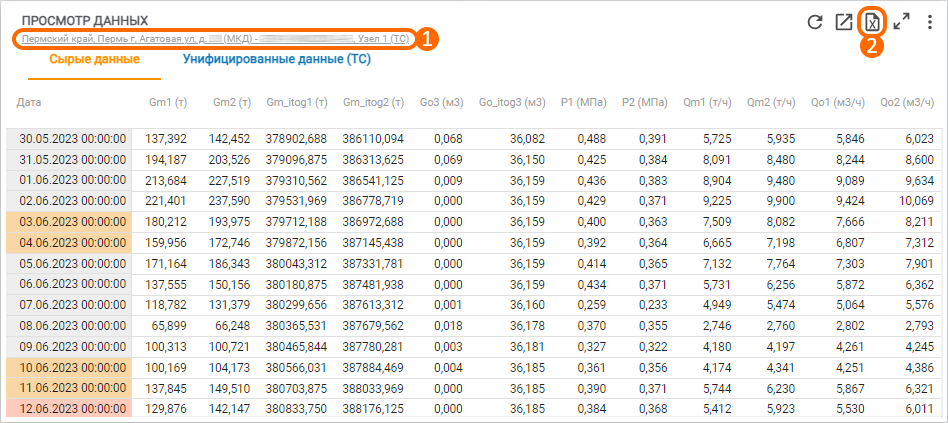Sort by Дата column header

click(29, 103)
